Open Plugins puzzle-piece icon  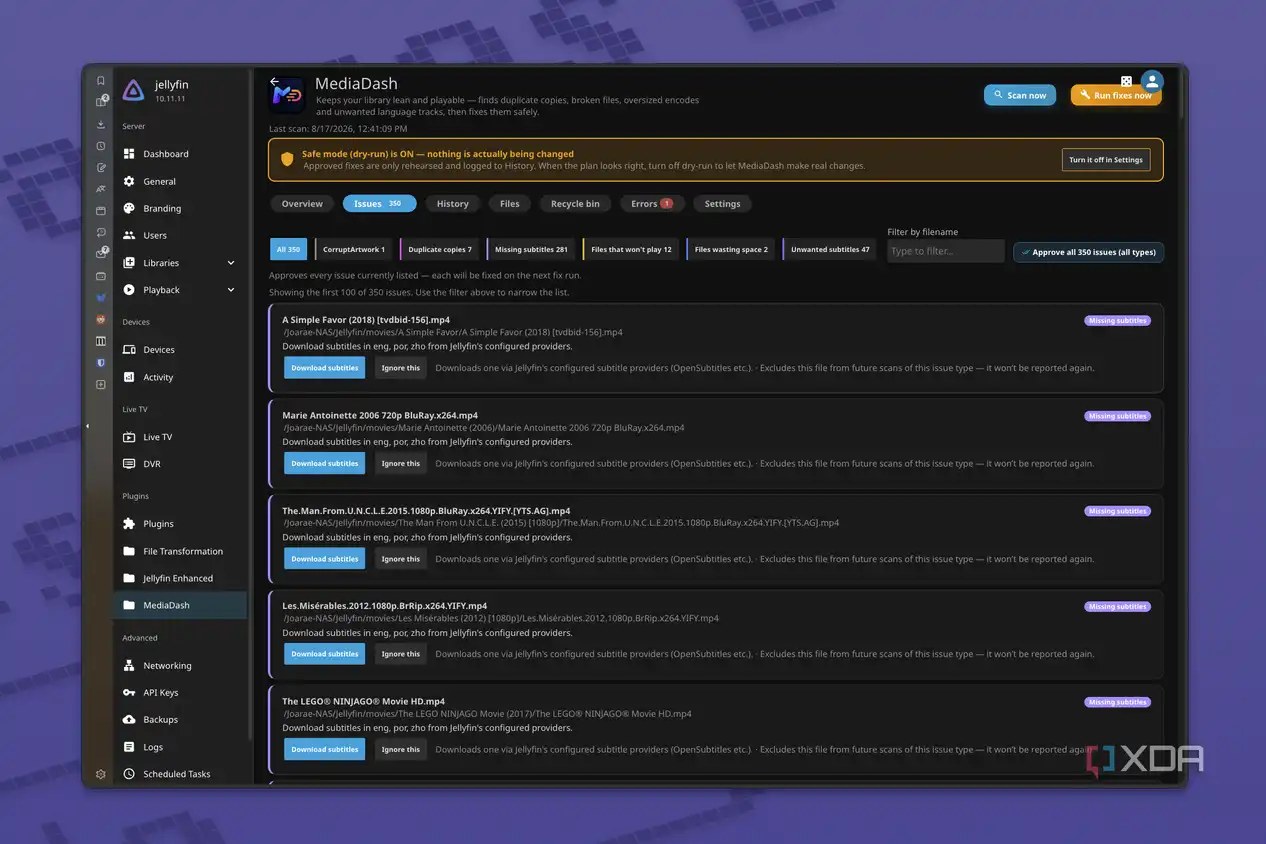[x=129, y=524]
